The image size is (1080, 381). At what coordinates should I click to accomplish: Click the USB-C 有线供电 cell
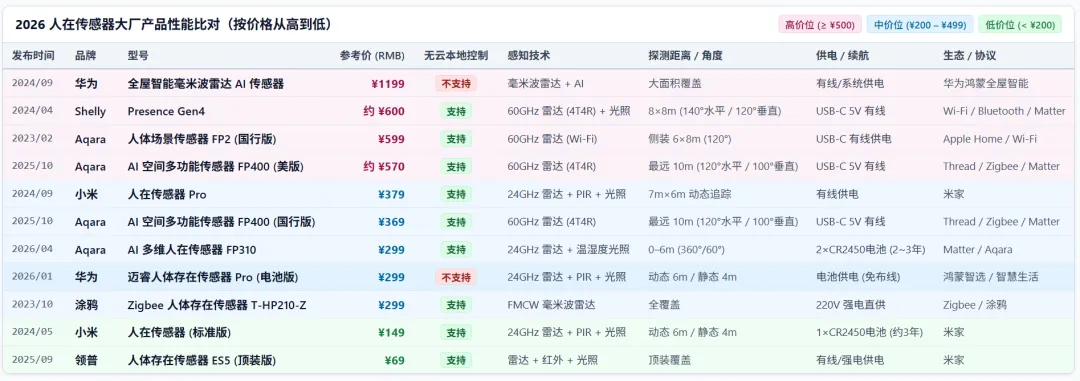(x=853, y=139)
